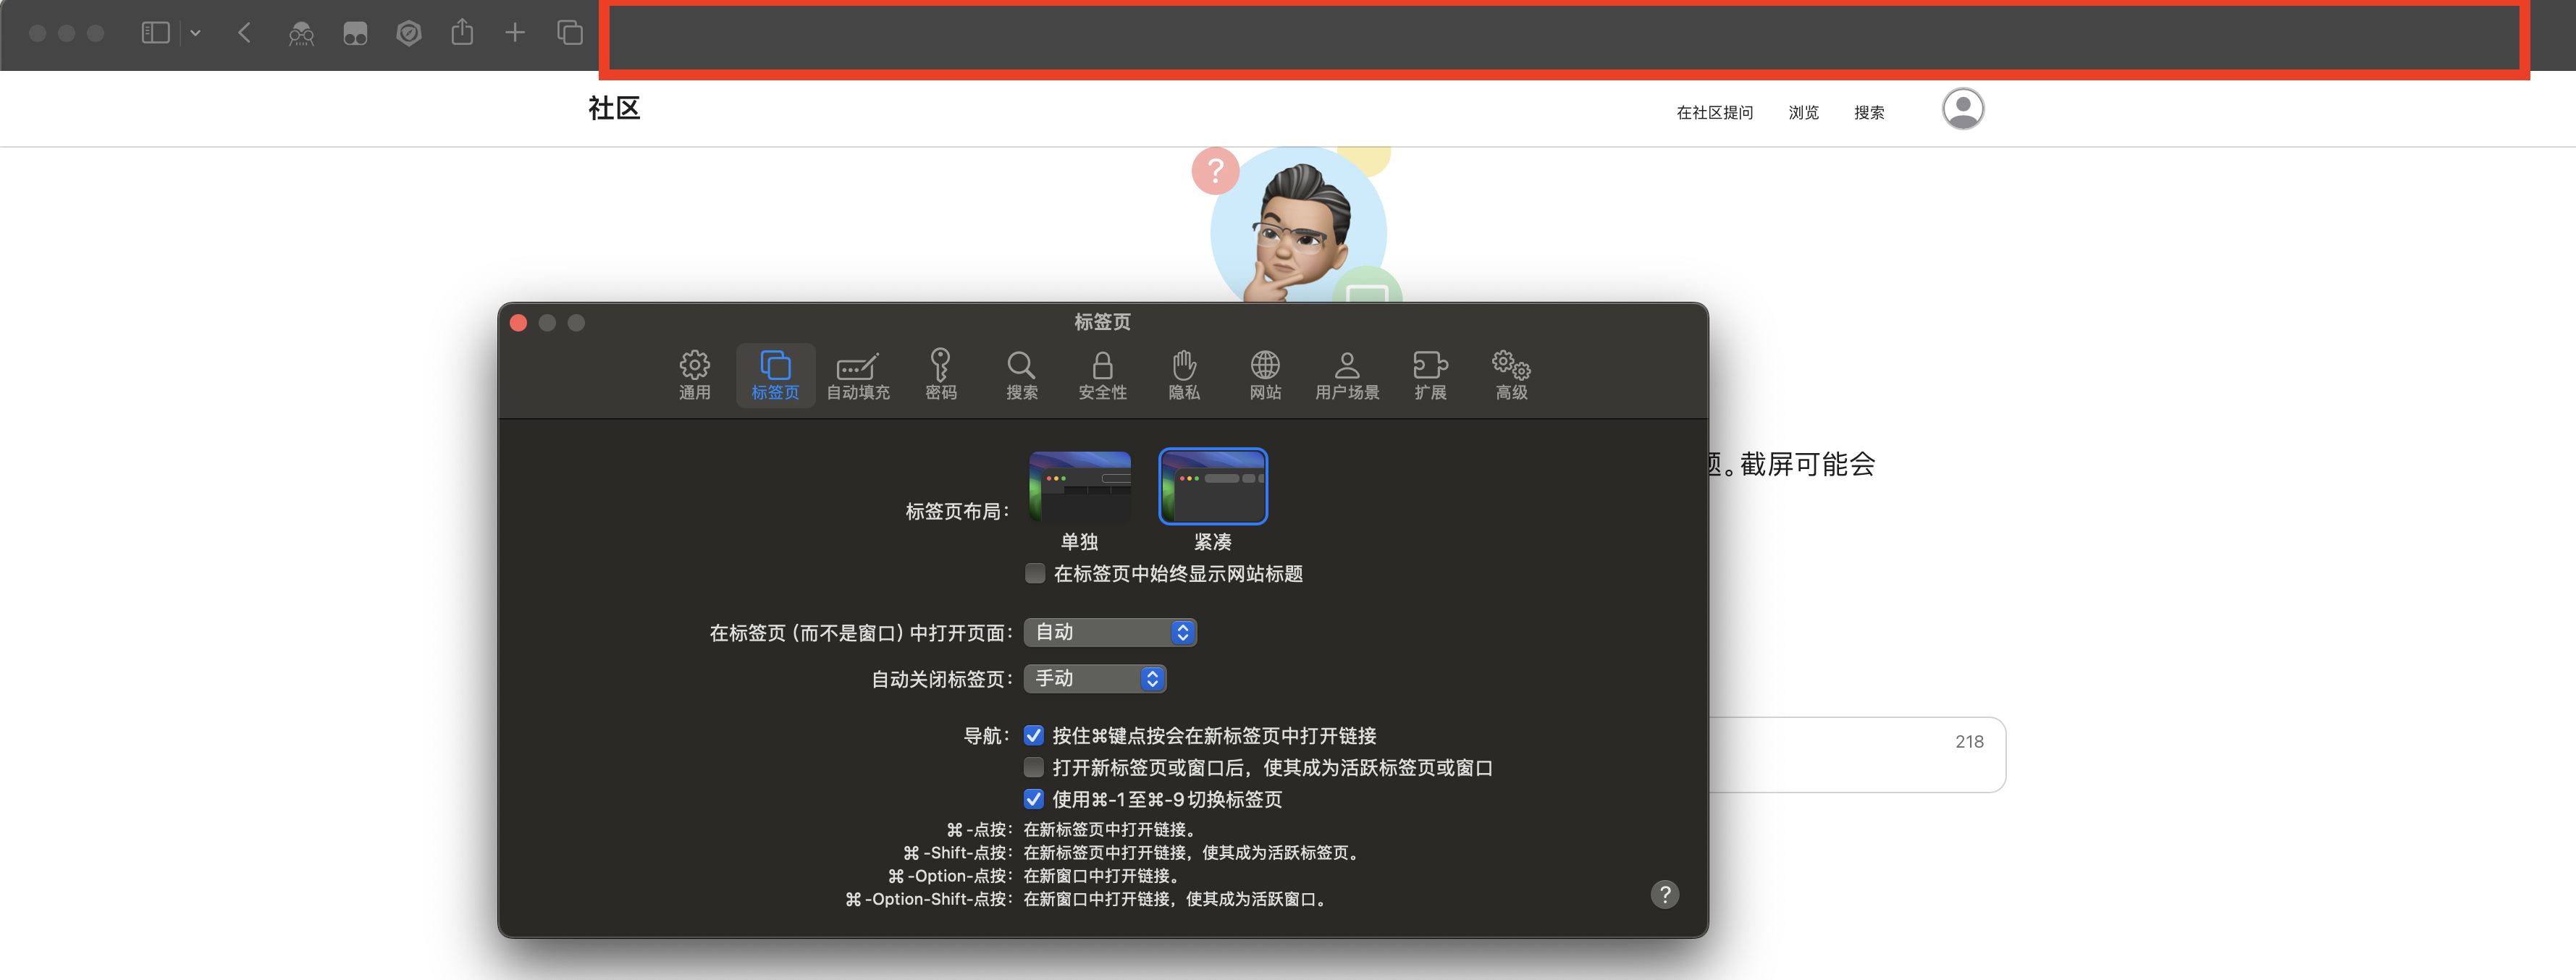Switch to the 通用 preferences tab

coord(694,375)
